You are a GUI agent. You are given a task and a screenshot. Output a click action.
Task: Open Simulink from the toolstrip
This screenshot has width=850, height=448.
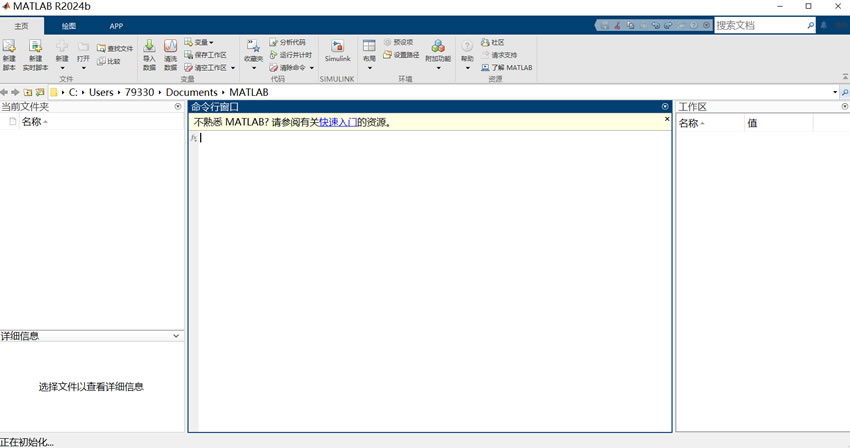[x=337, y=47]
